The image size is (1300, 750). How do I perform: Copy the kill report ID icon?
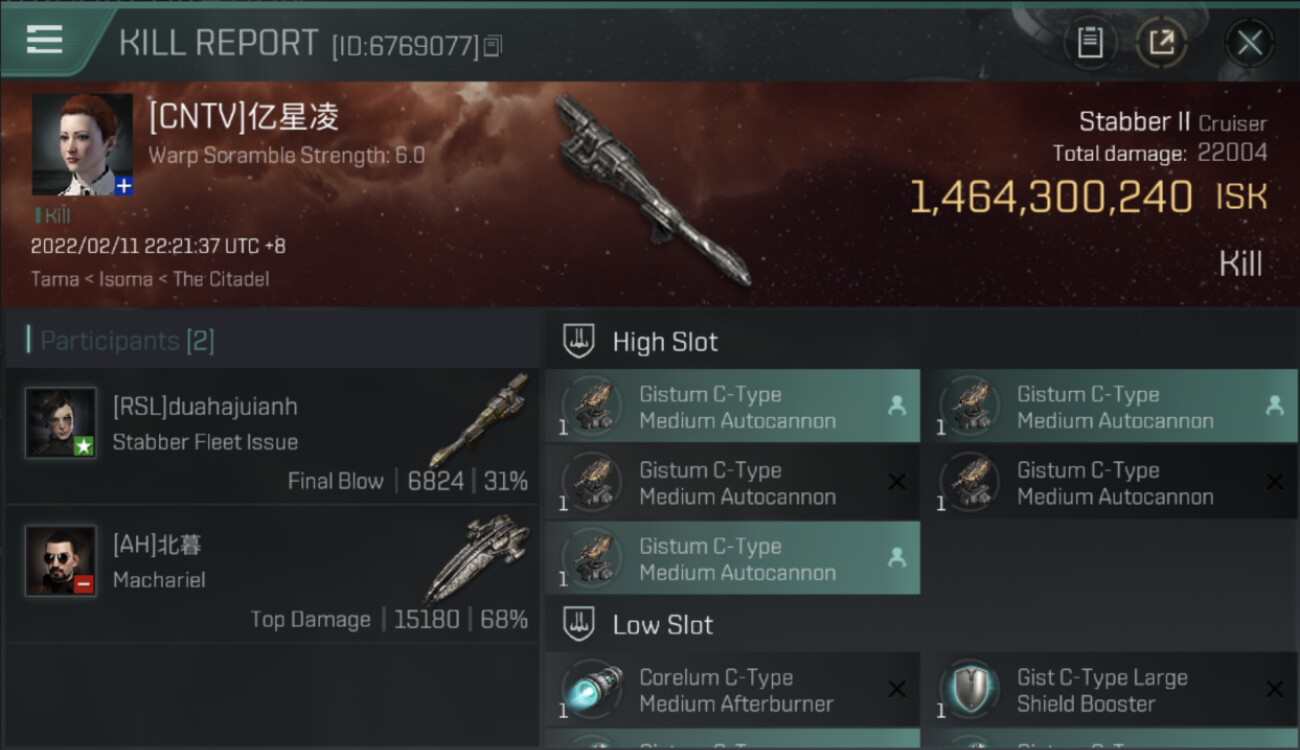493,46
